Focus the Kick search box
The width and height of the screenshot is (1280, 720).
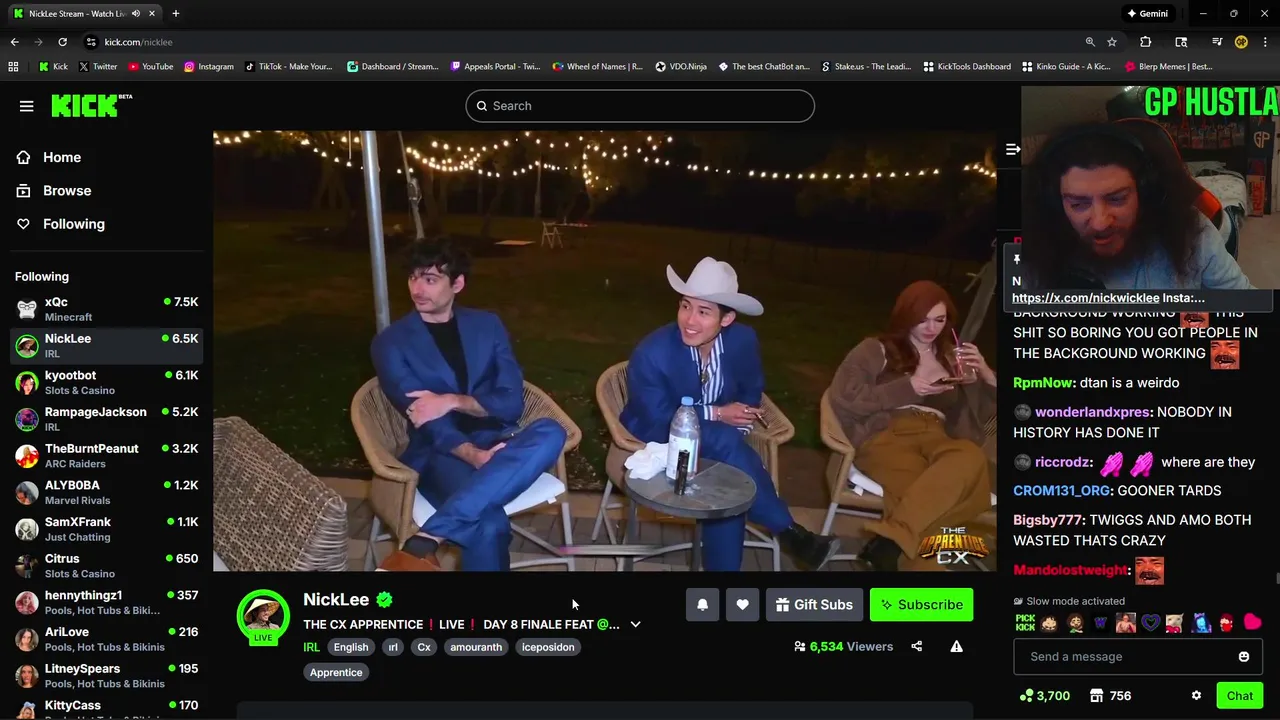click(640, 106)
